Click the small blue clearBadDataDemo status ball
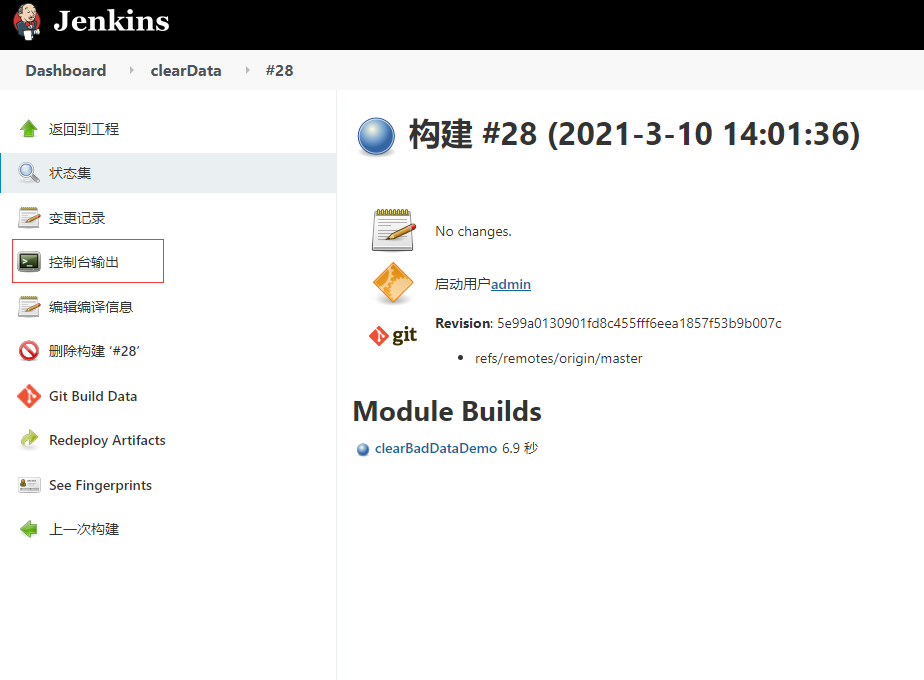The height and width of the screenshot is (680, 924). pyautogui.click(x=363, y=450)
